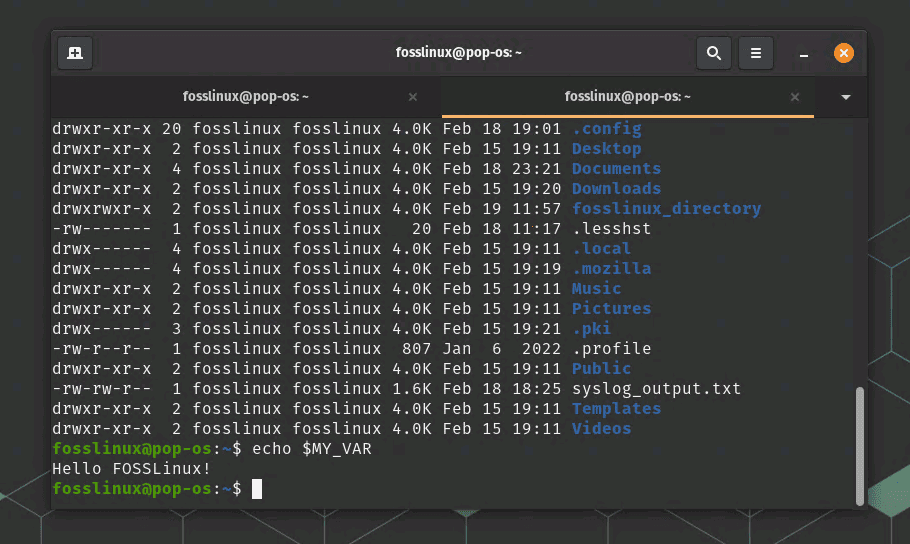Click the drwxrwxr-x permissions of fosslinux_directory
This screenshot has height=544, width=910.
[102, 208]
